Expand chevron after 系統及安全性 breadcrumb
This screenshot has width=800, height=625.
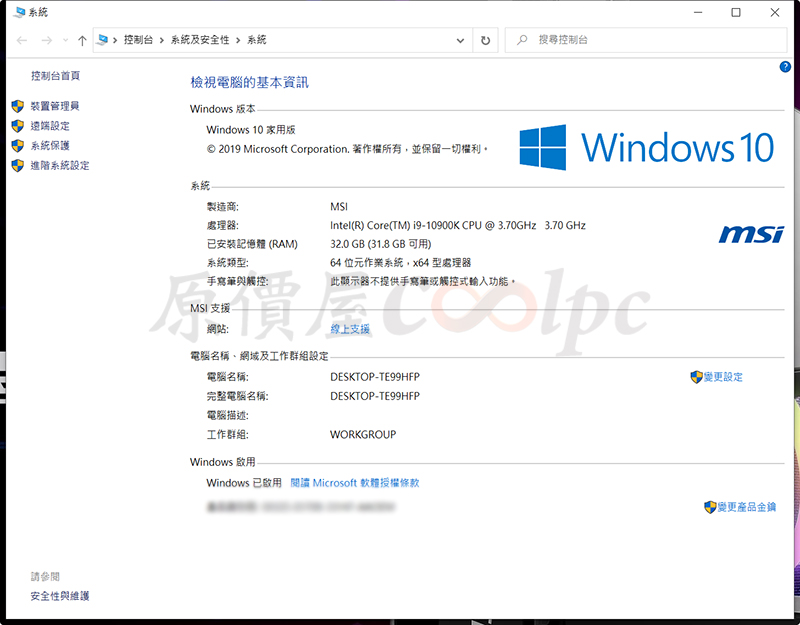coord(238,40)
